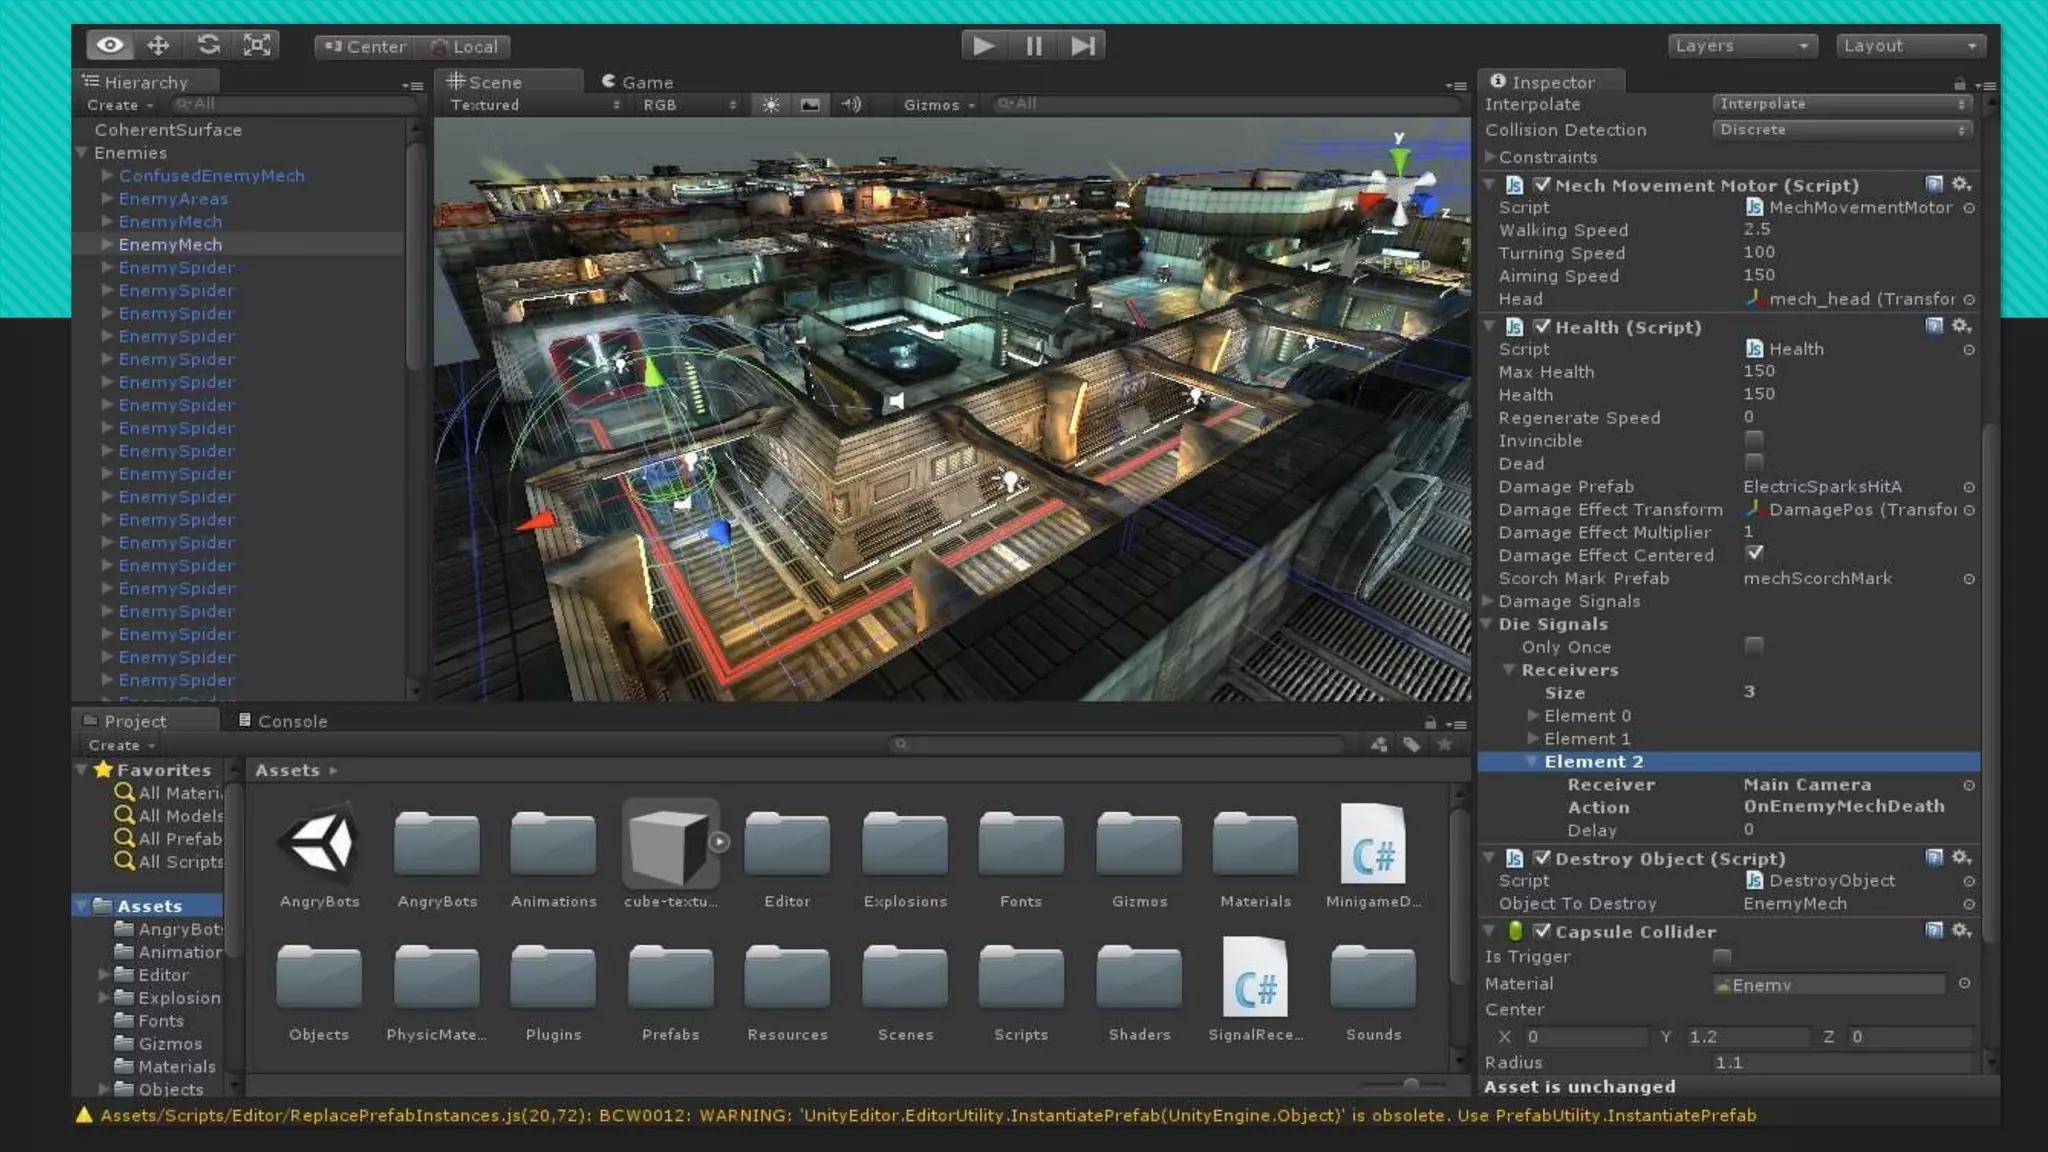Select the Scale tool in toolbar
Screen dimensions: 2048x1152
(257, 45)
